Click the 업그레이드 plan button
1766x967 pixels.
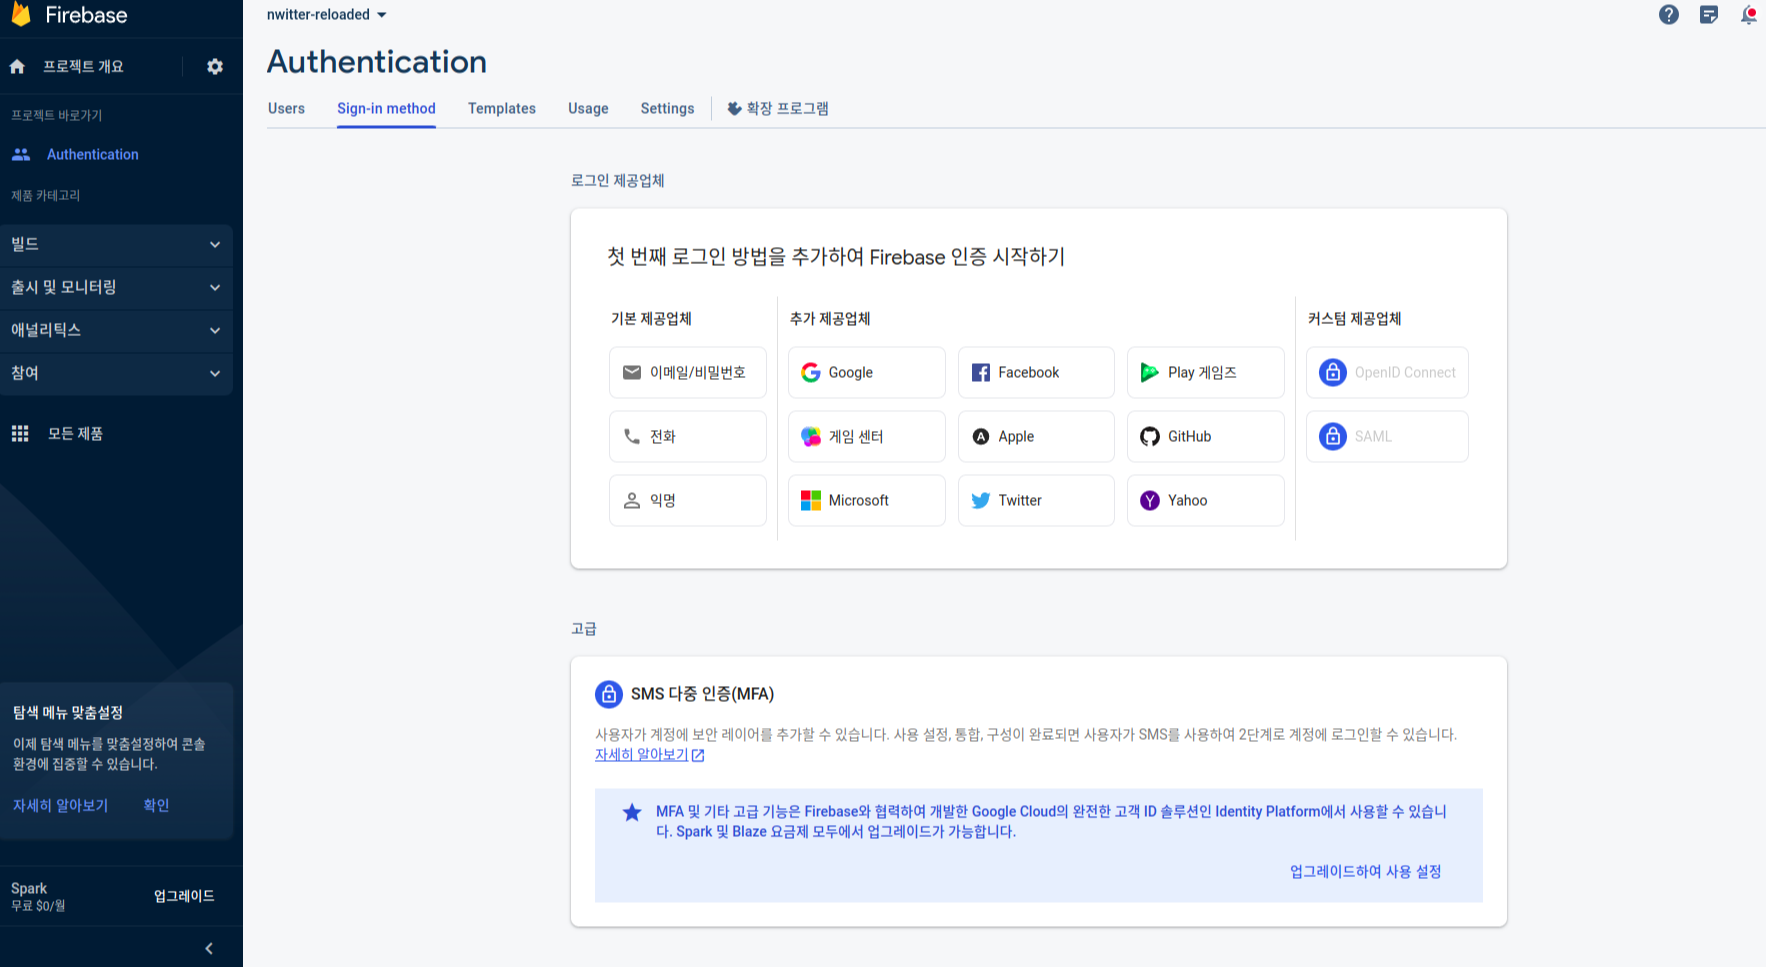184,896
